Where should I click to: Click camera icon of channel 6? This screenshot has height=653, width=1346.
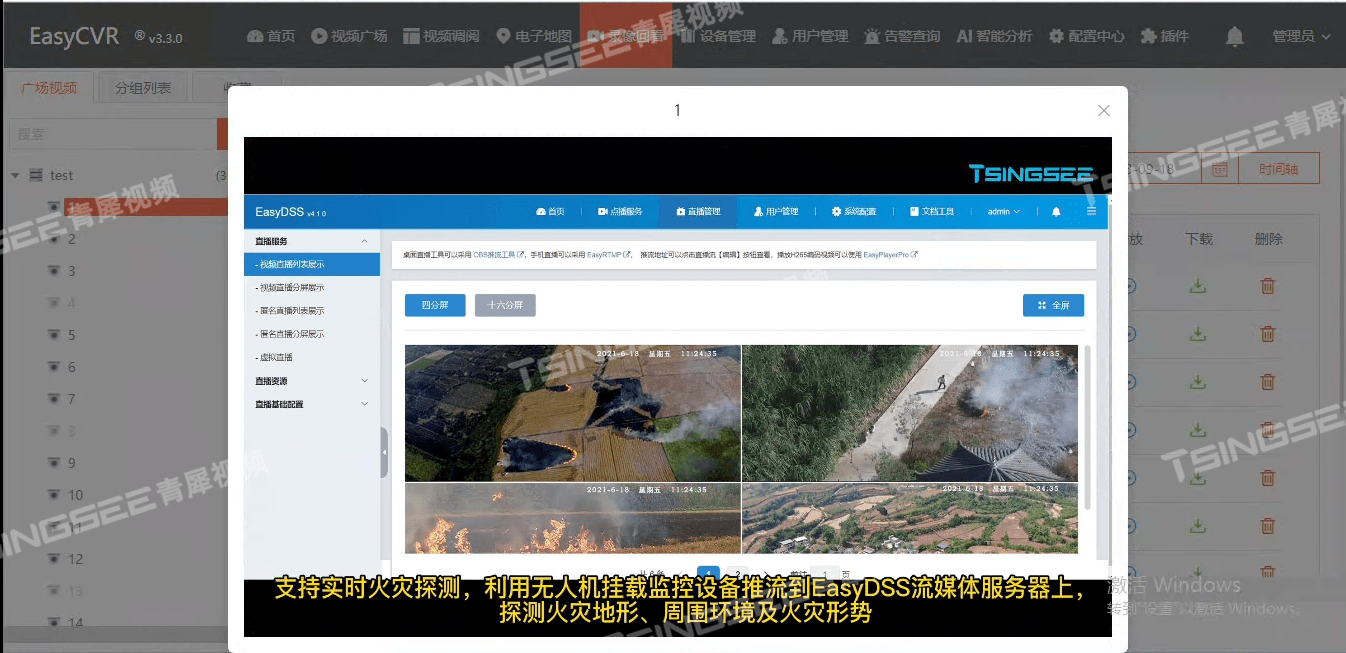tap(54, 367)
